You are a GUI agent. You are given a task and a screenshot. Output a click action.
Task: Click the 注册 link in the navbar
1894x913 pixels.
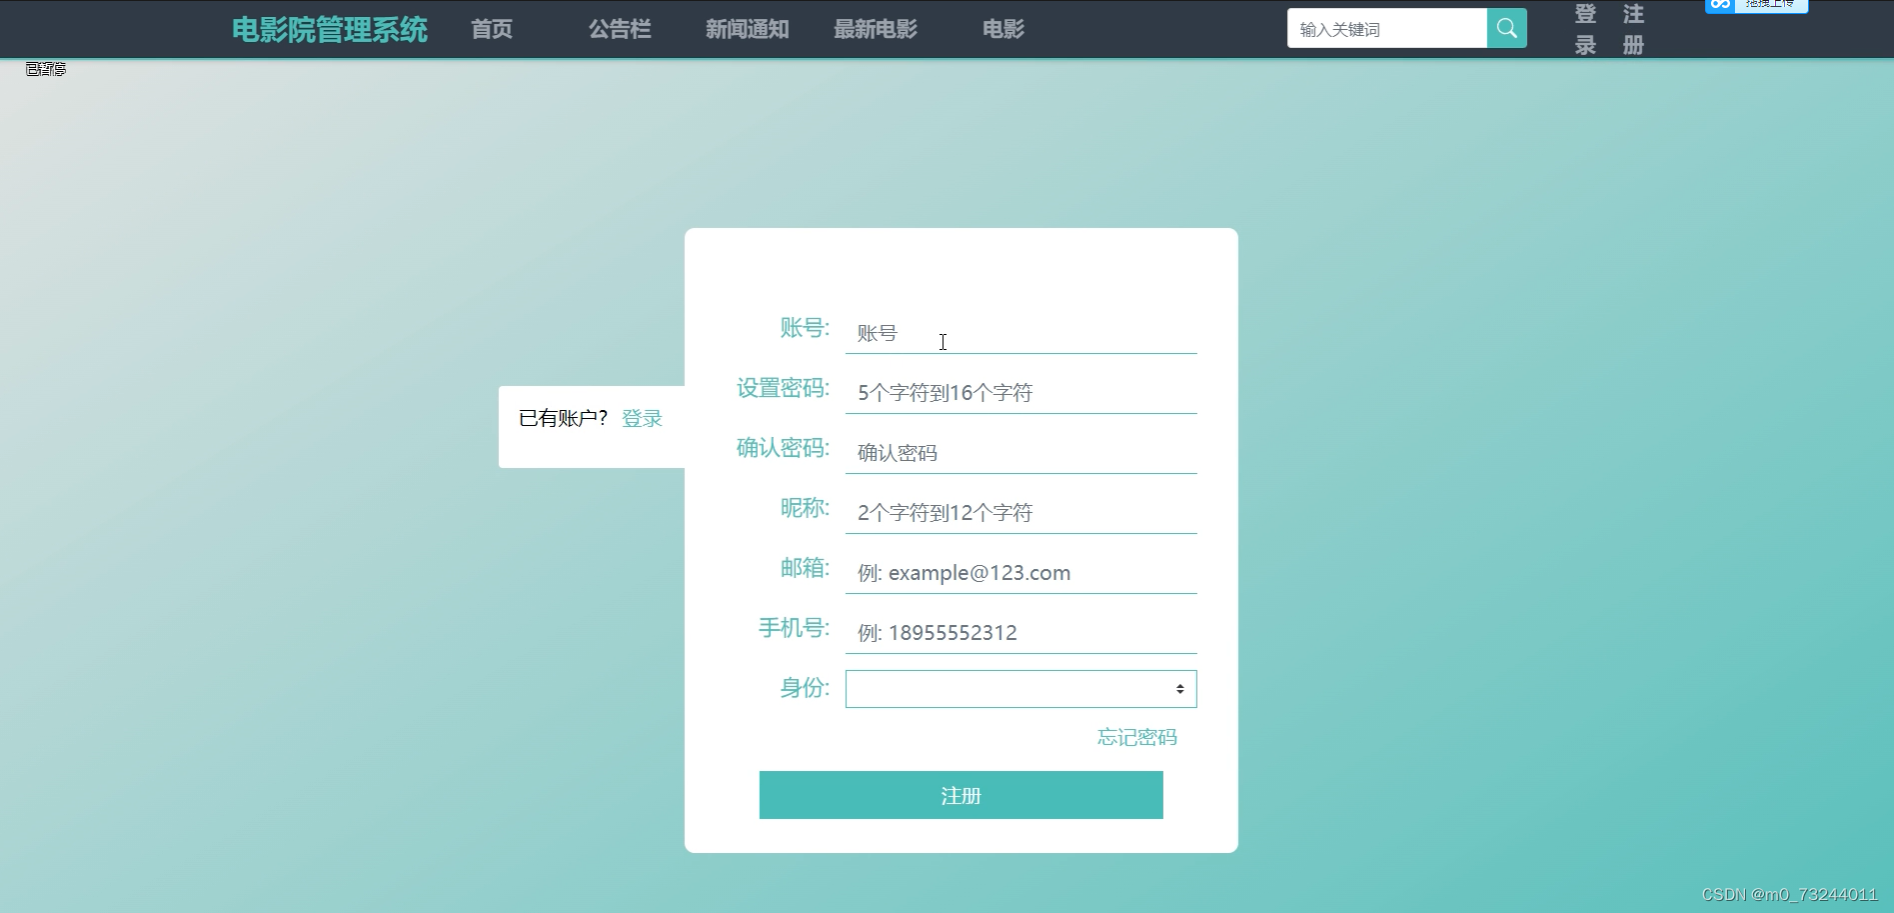[1633, 29]
